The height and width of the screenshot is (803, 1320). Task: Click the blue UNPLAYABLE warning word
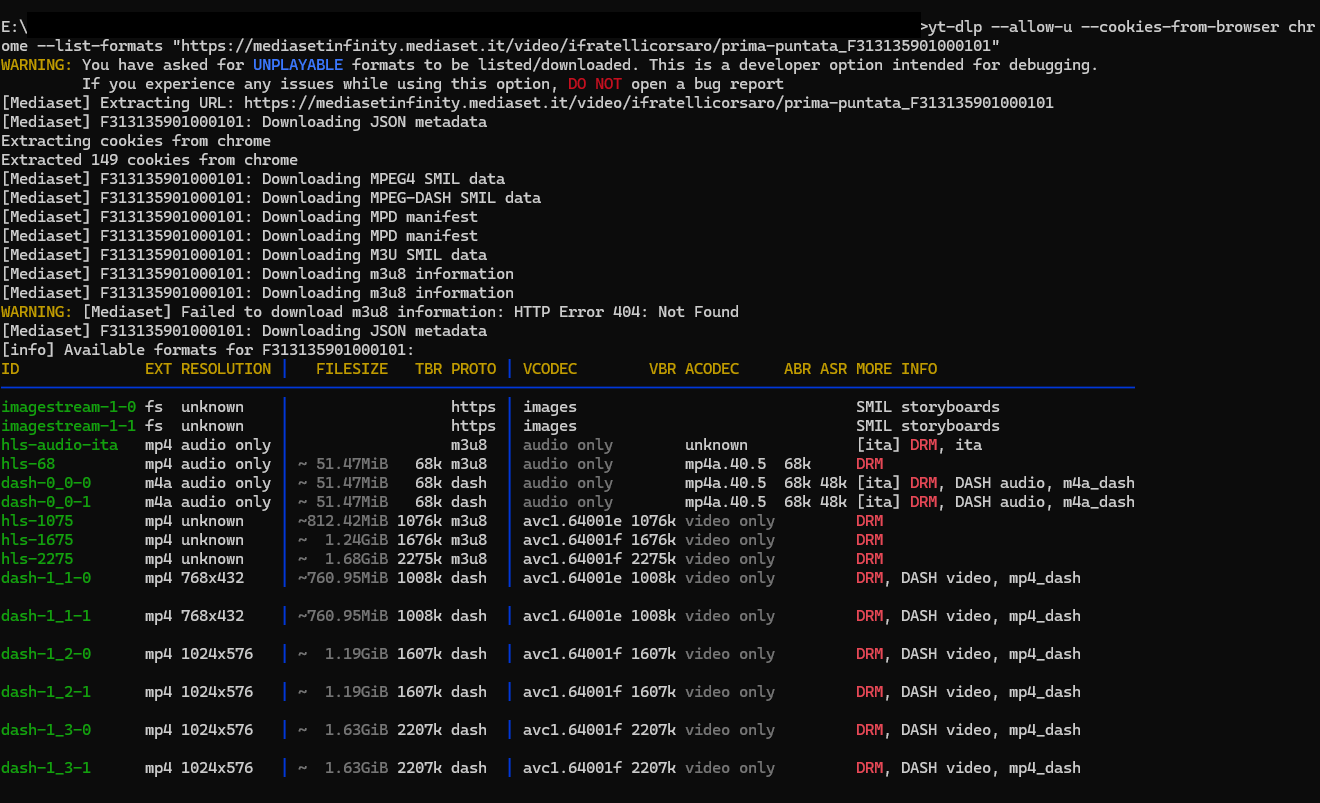point(298,65)
